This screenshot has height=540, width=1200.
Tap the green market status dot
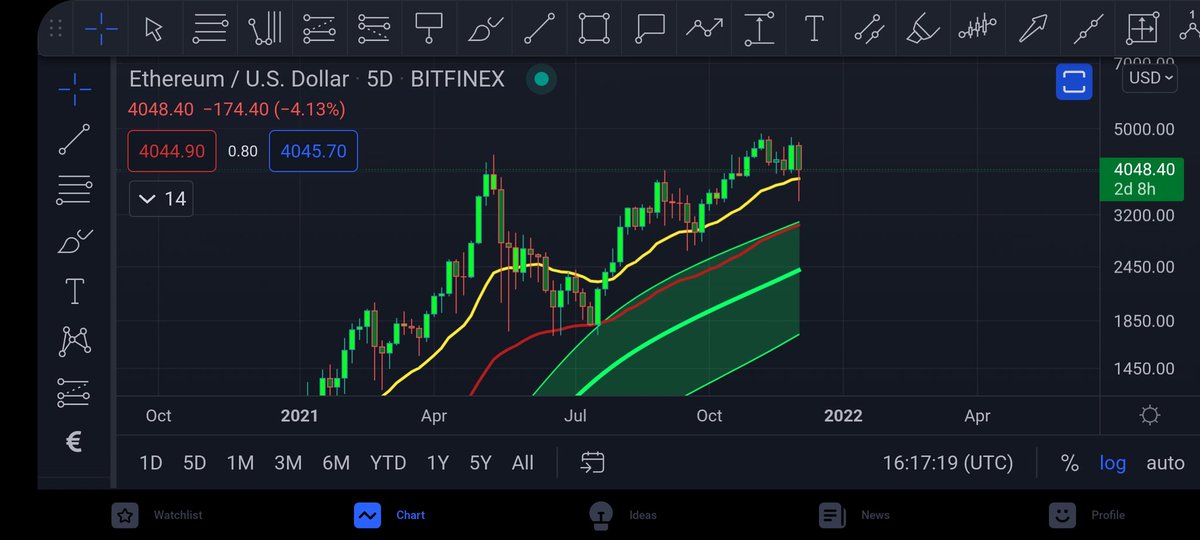tap(541, 79)
